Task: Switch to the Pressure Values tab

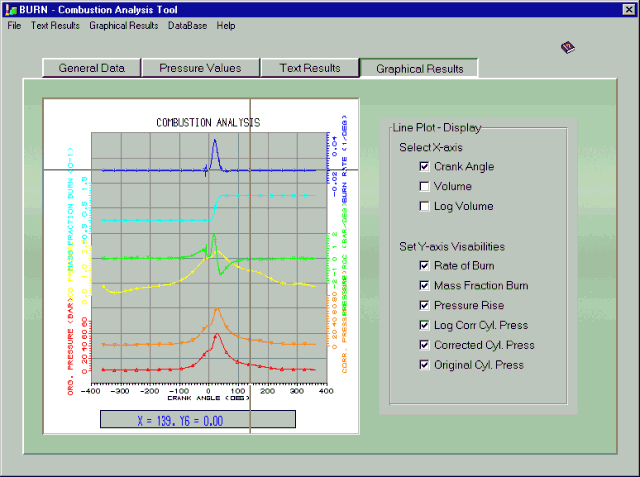Action: [200, 68]
